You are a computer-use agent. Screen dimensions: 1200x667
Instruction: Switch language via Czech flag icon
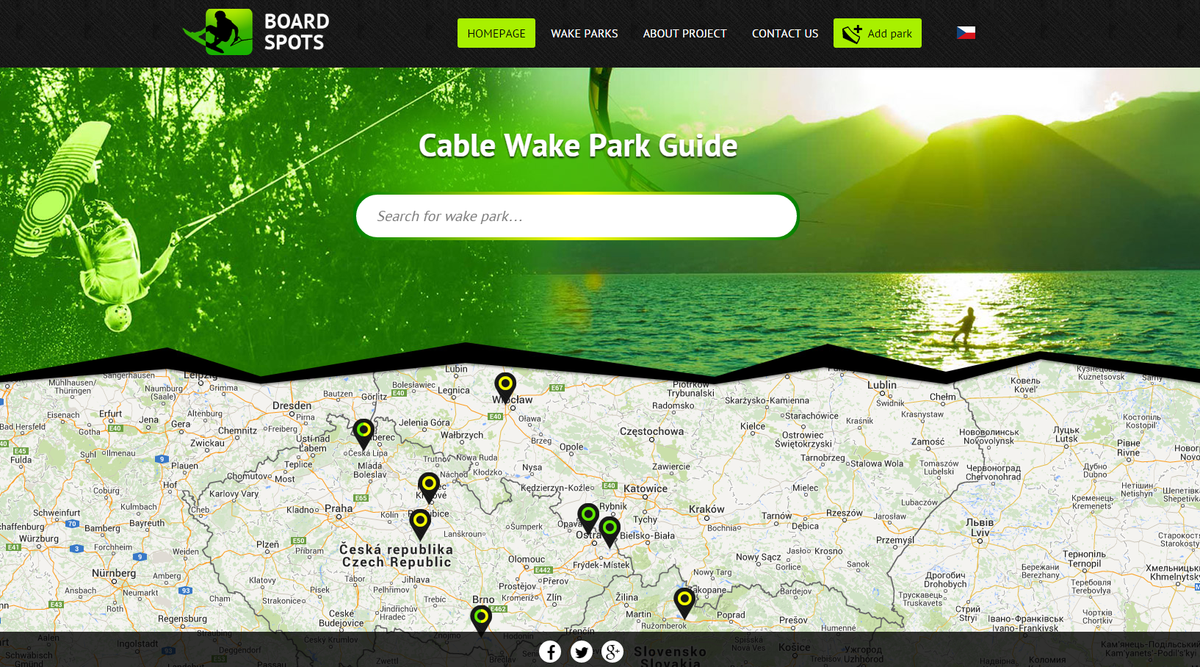point(966,33)
